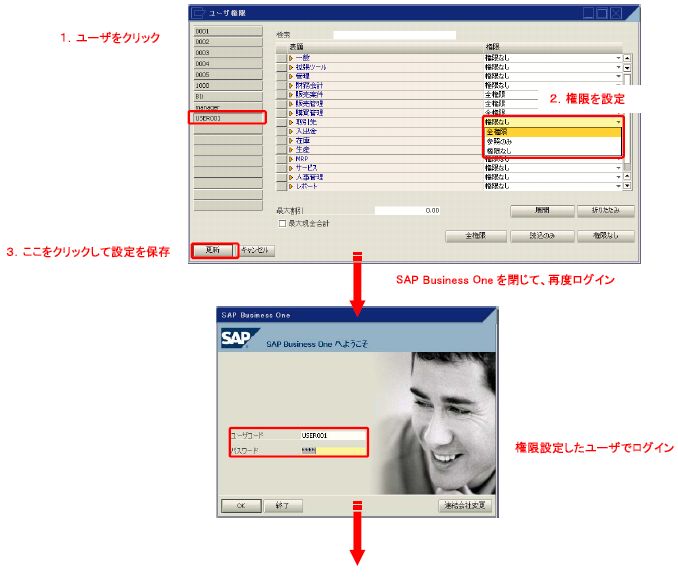Select user 0005 in the user list

click(228, 74)
